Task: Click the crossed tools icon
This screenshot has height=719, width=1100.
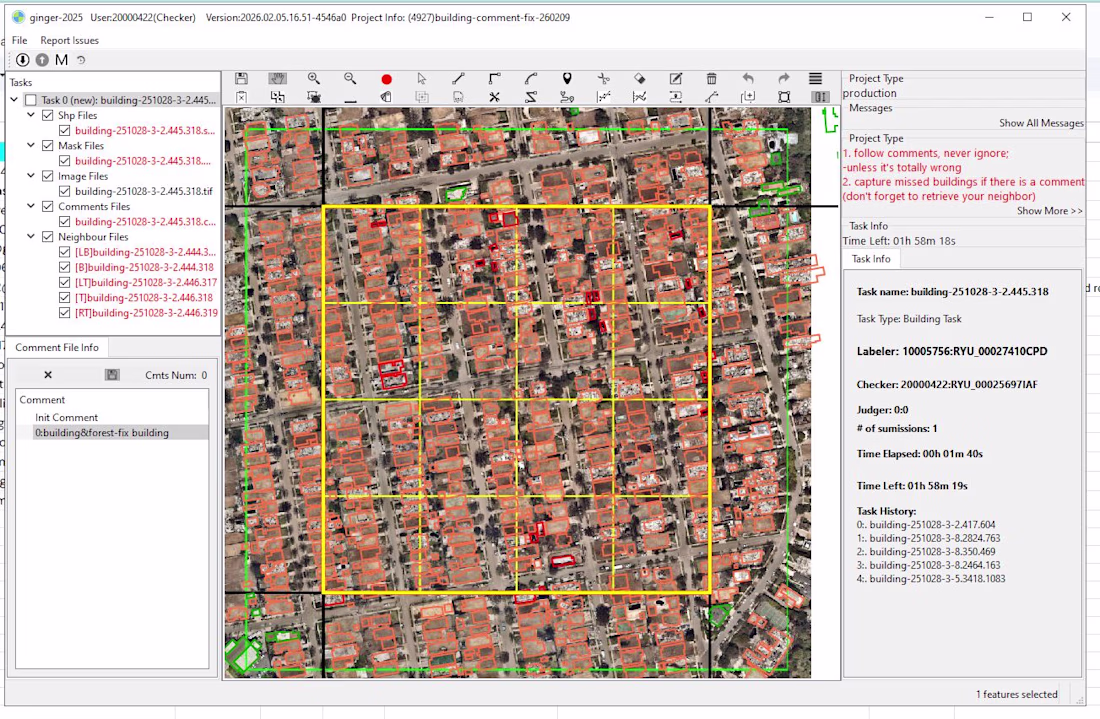Action: coord(495,97)
